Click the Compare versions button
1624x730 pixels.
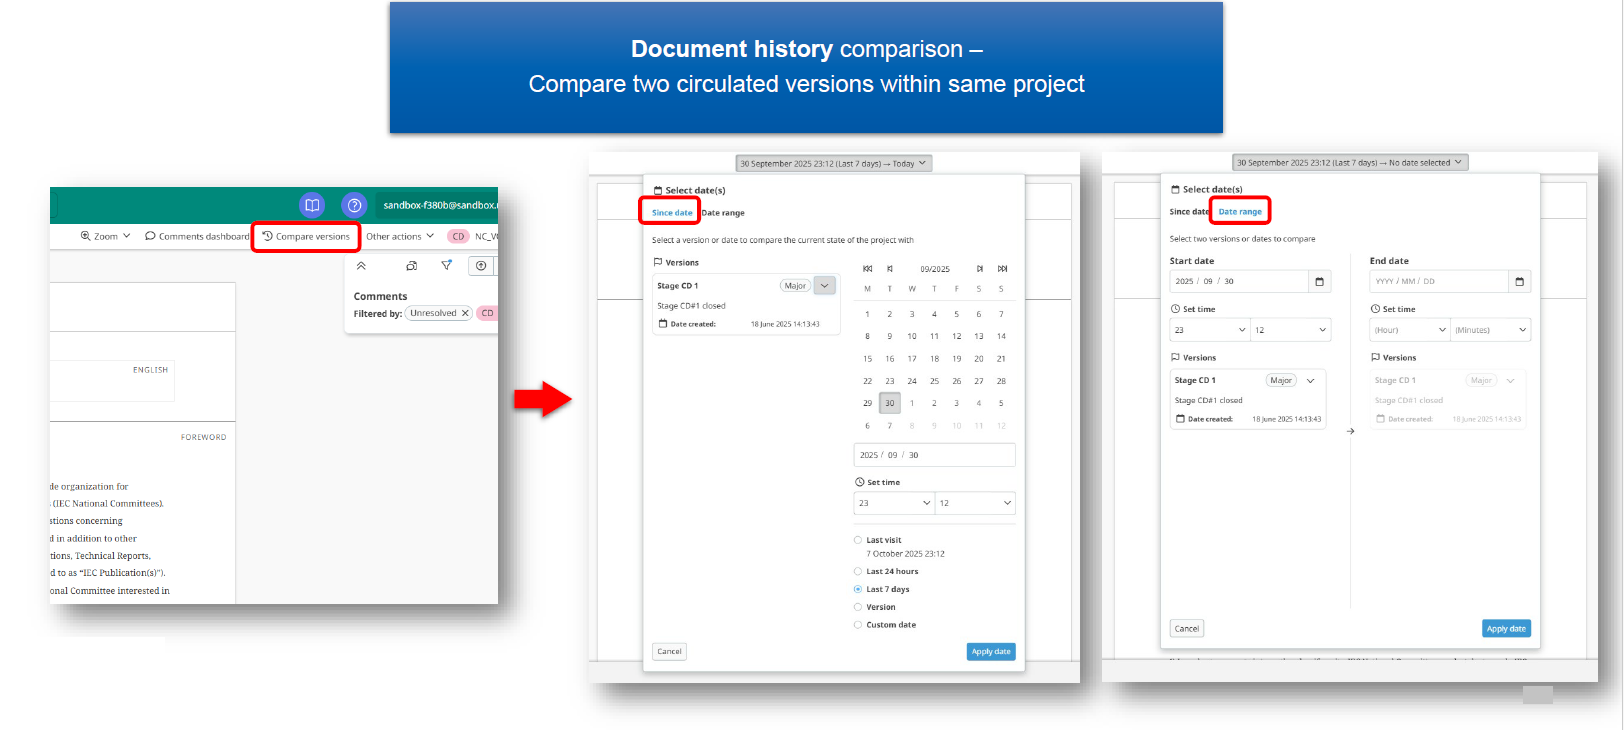click(x=306, y=237)
